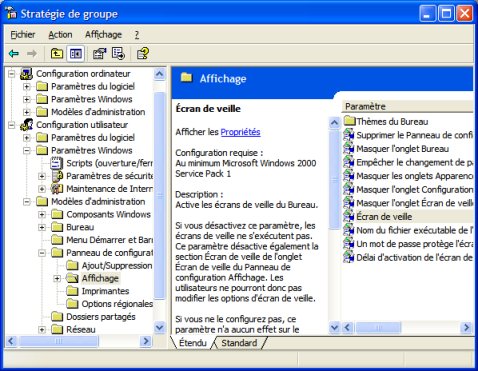Open Properties toolbar icon
Image resolution: width=478 pixels, height=371 pixels.
pyautogui.click(x=99, y=53)
